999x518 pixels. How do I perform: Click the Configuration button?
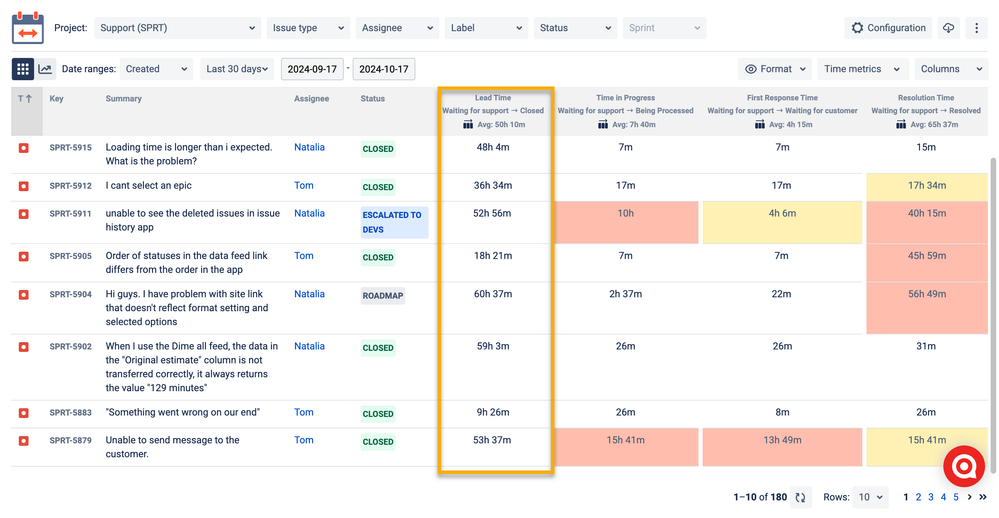(x=887, y=28)
